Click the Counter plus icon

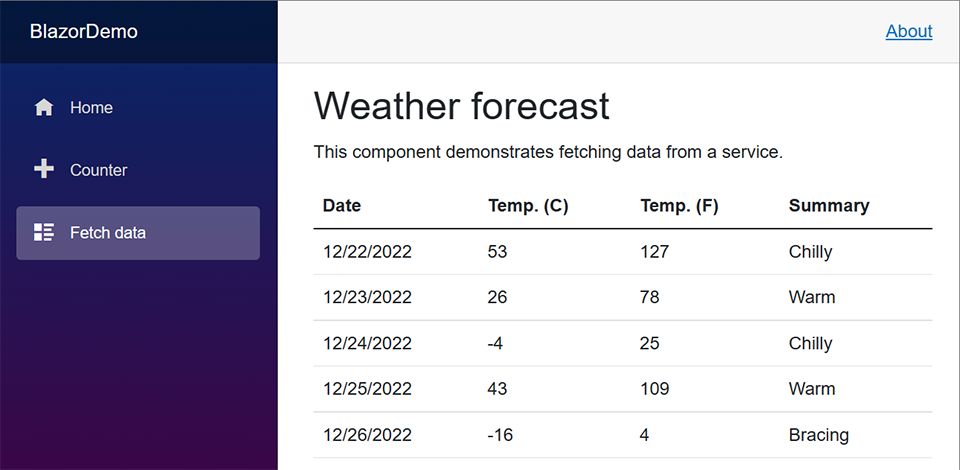[x=44, y=170]
